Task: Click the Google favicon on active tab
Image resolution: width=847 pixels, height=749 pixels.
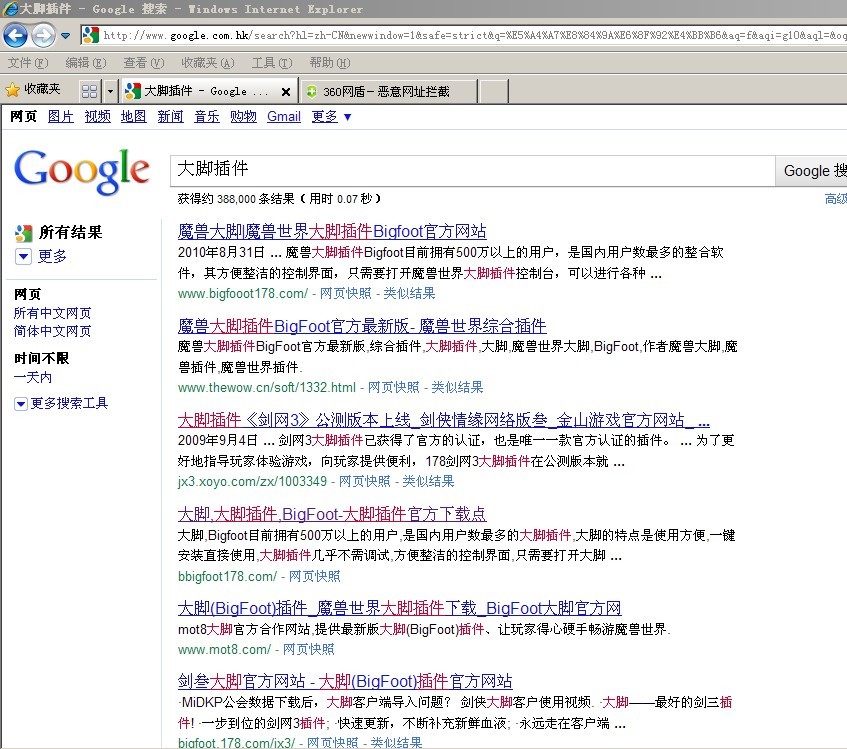Action: point(133,91)
